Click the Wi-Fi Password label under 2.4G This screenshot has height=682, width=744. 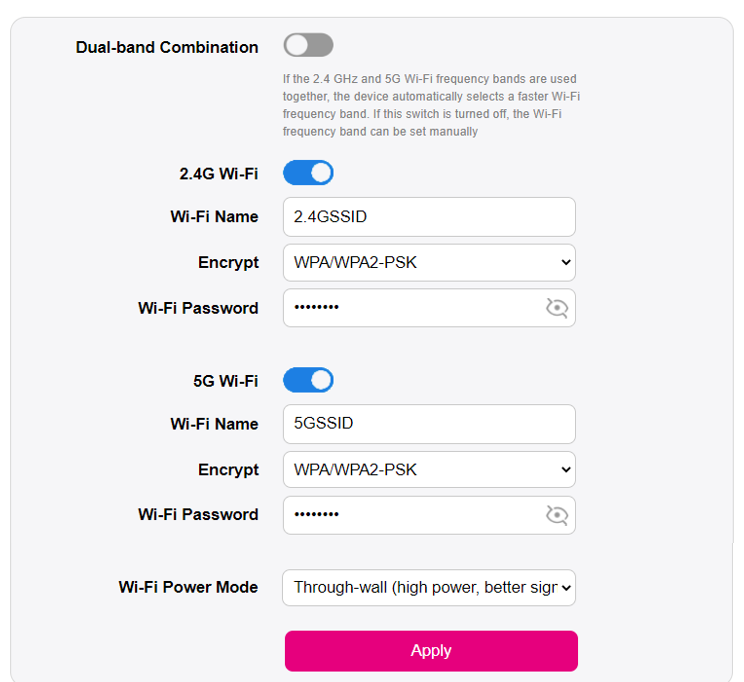coord(198,309)
